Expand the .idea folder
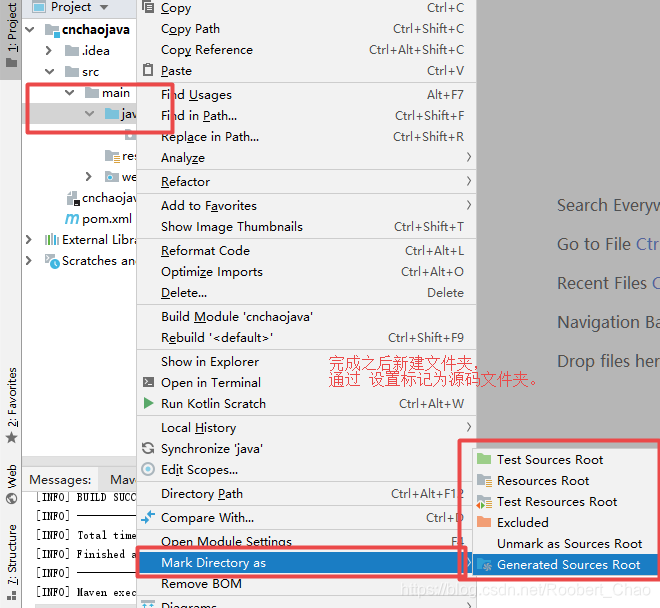Screen dimensions: 660x608 48,51
